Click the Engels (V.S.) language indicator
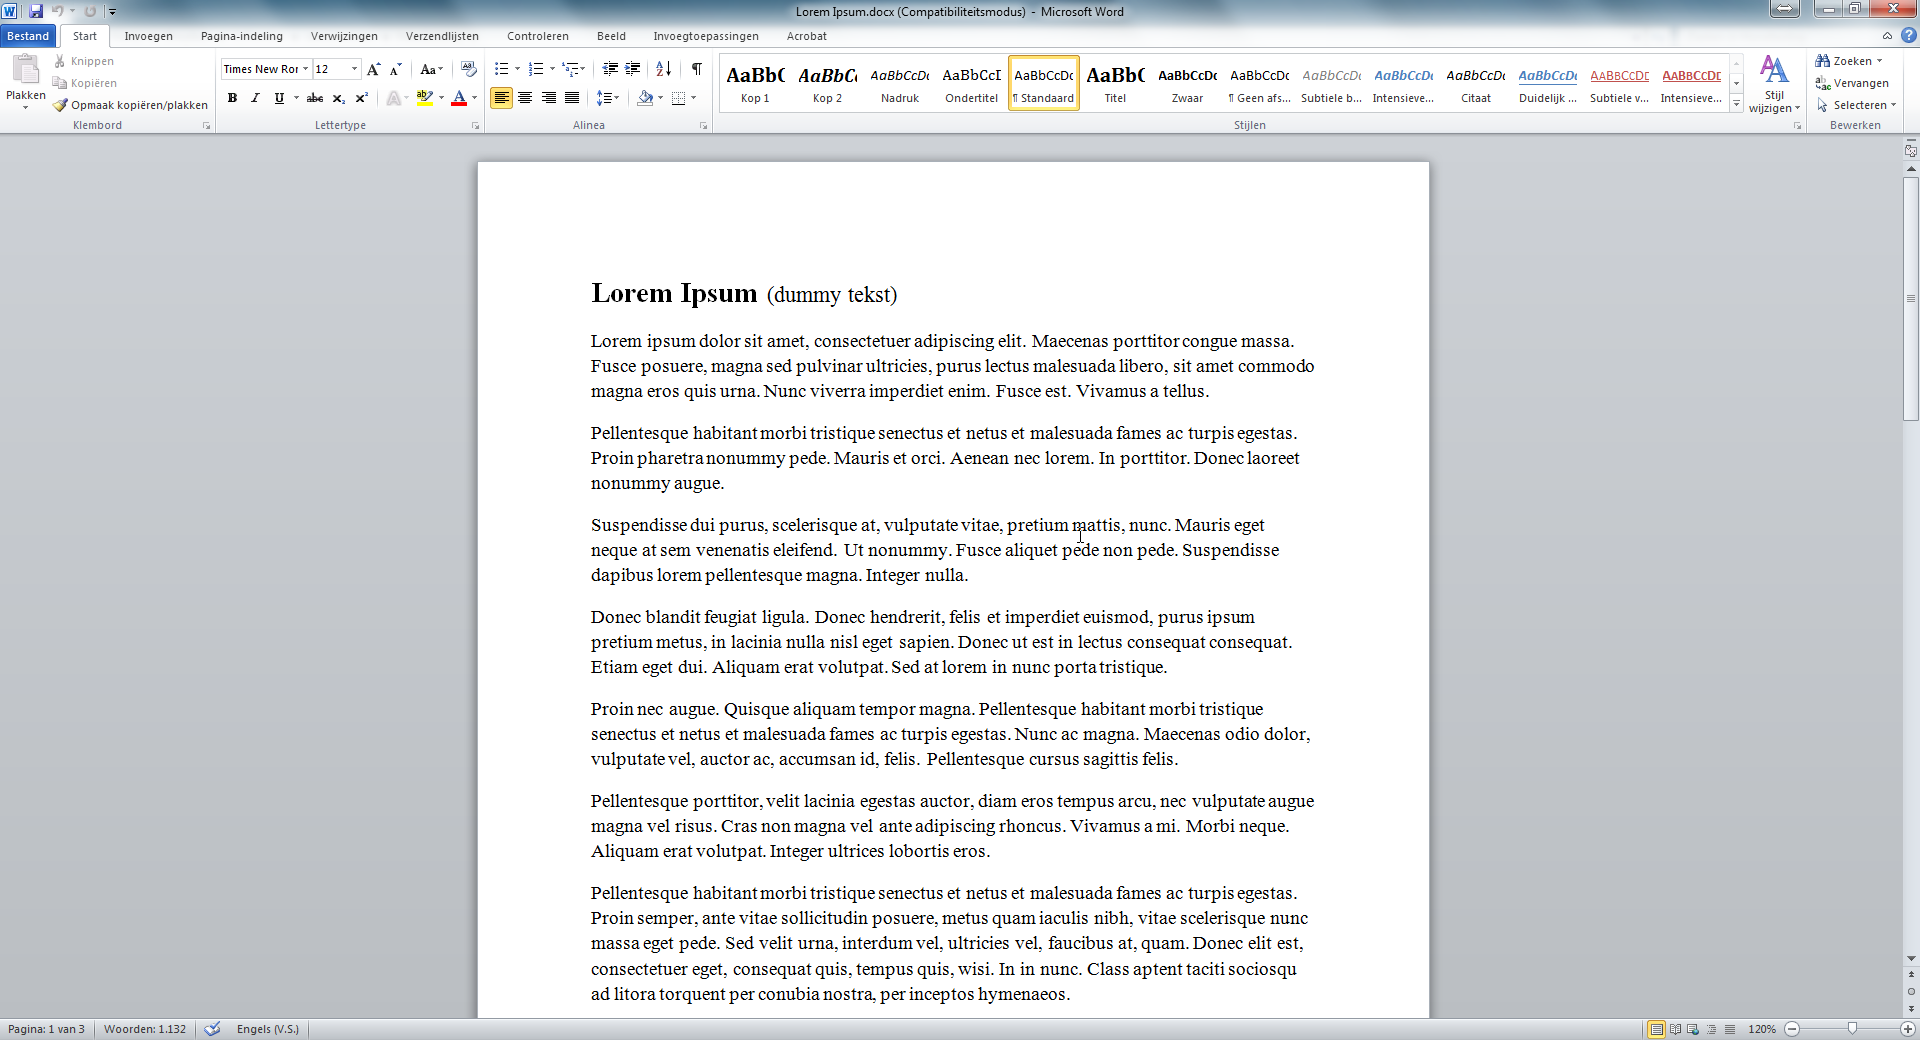 click(268, 1029)
